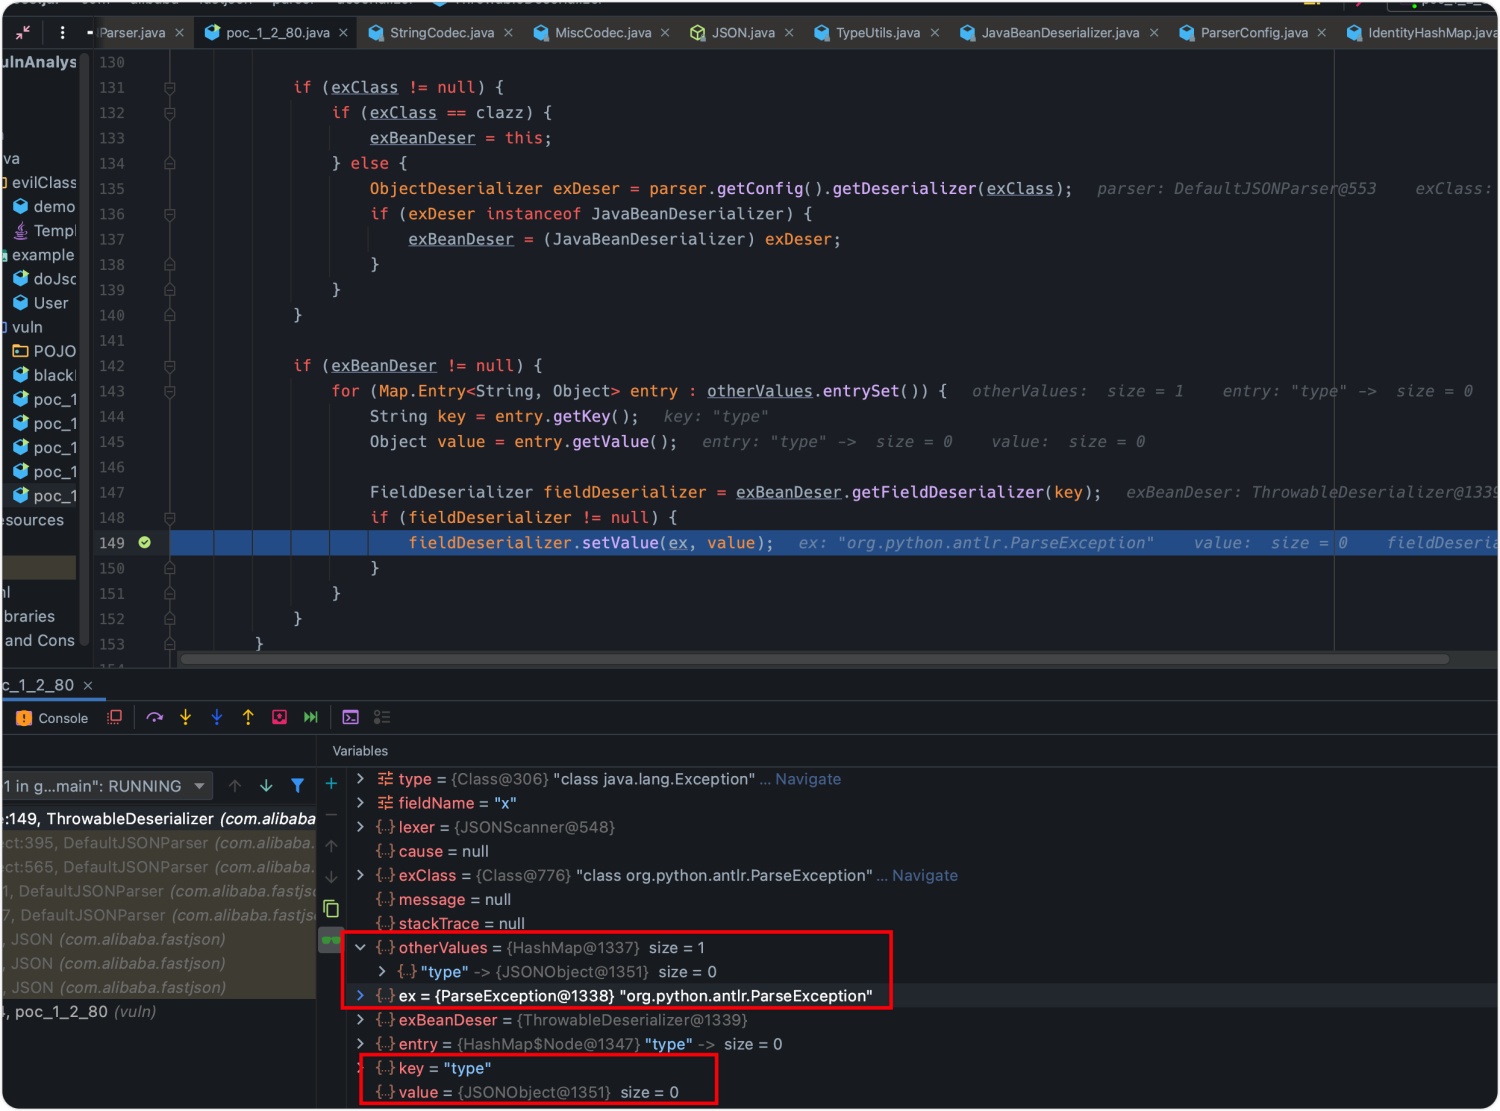Click the horizontal scrollbar under the editor
Screen dimensions: 1500x1111
click(814, 659)
